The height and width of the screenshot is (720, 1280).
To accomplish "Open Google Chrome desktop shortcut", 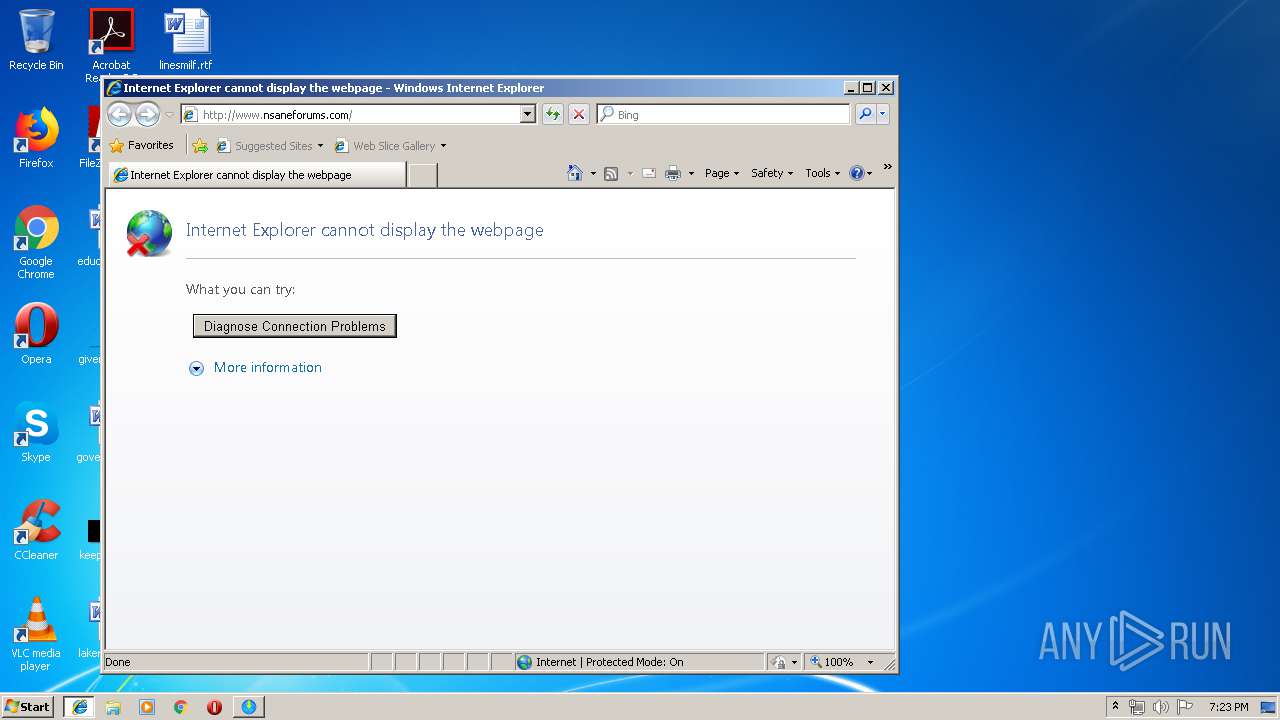I will pyautogui.click(x=36, y=243).
